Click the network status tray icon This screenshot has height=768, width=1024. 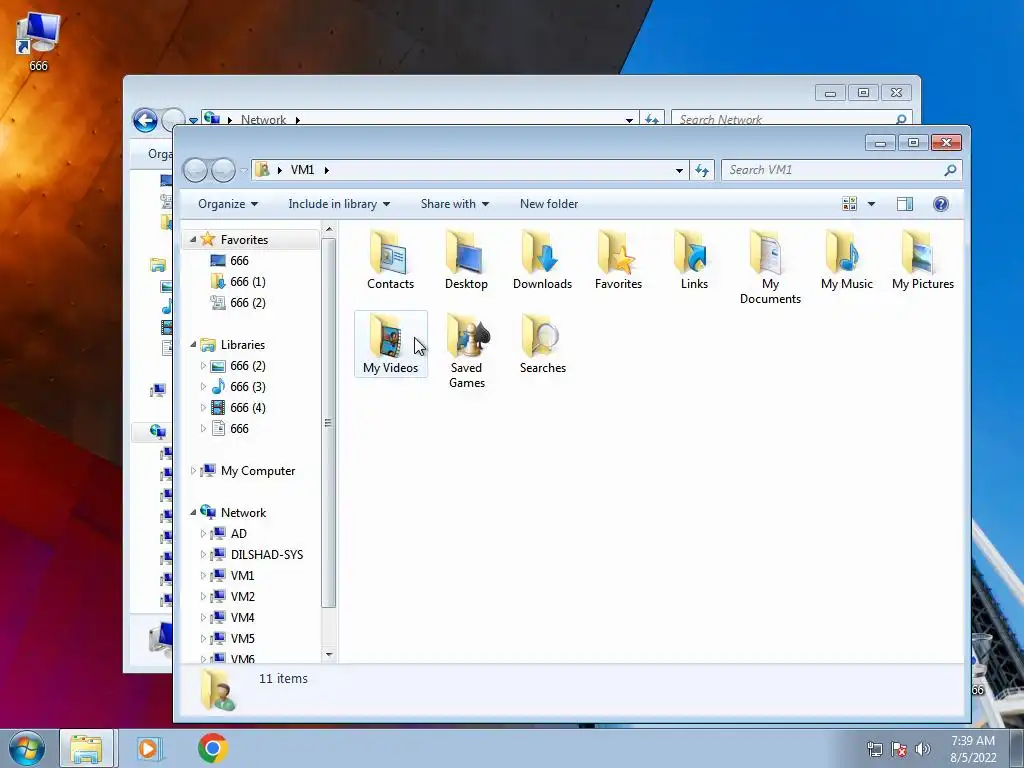(874, 749)
